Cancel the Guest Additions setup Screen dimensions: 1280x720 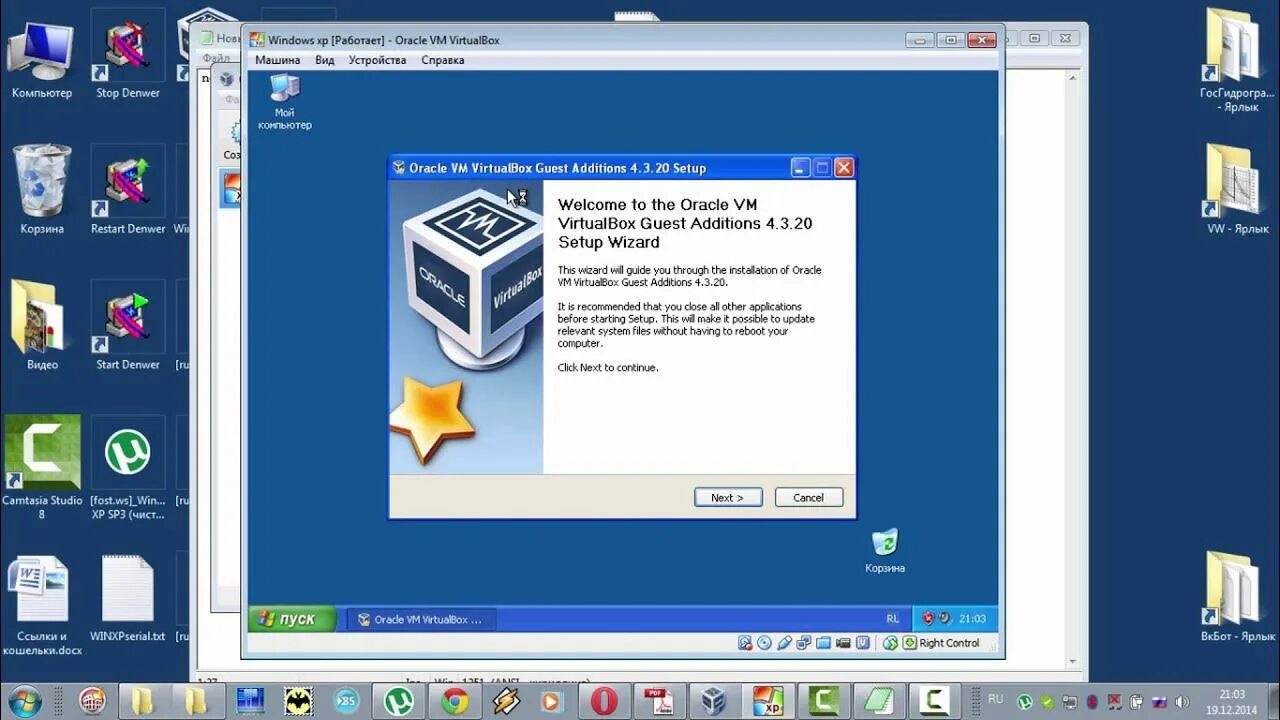click(808, 497)
